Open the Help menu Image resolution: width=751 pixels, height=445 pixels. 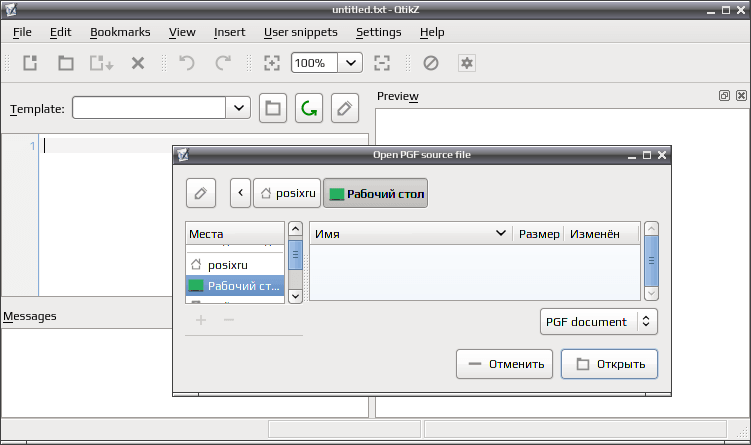432,32
